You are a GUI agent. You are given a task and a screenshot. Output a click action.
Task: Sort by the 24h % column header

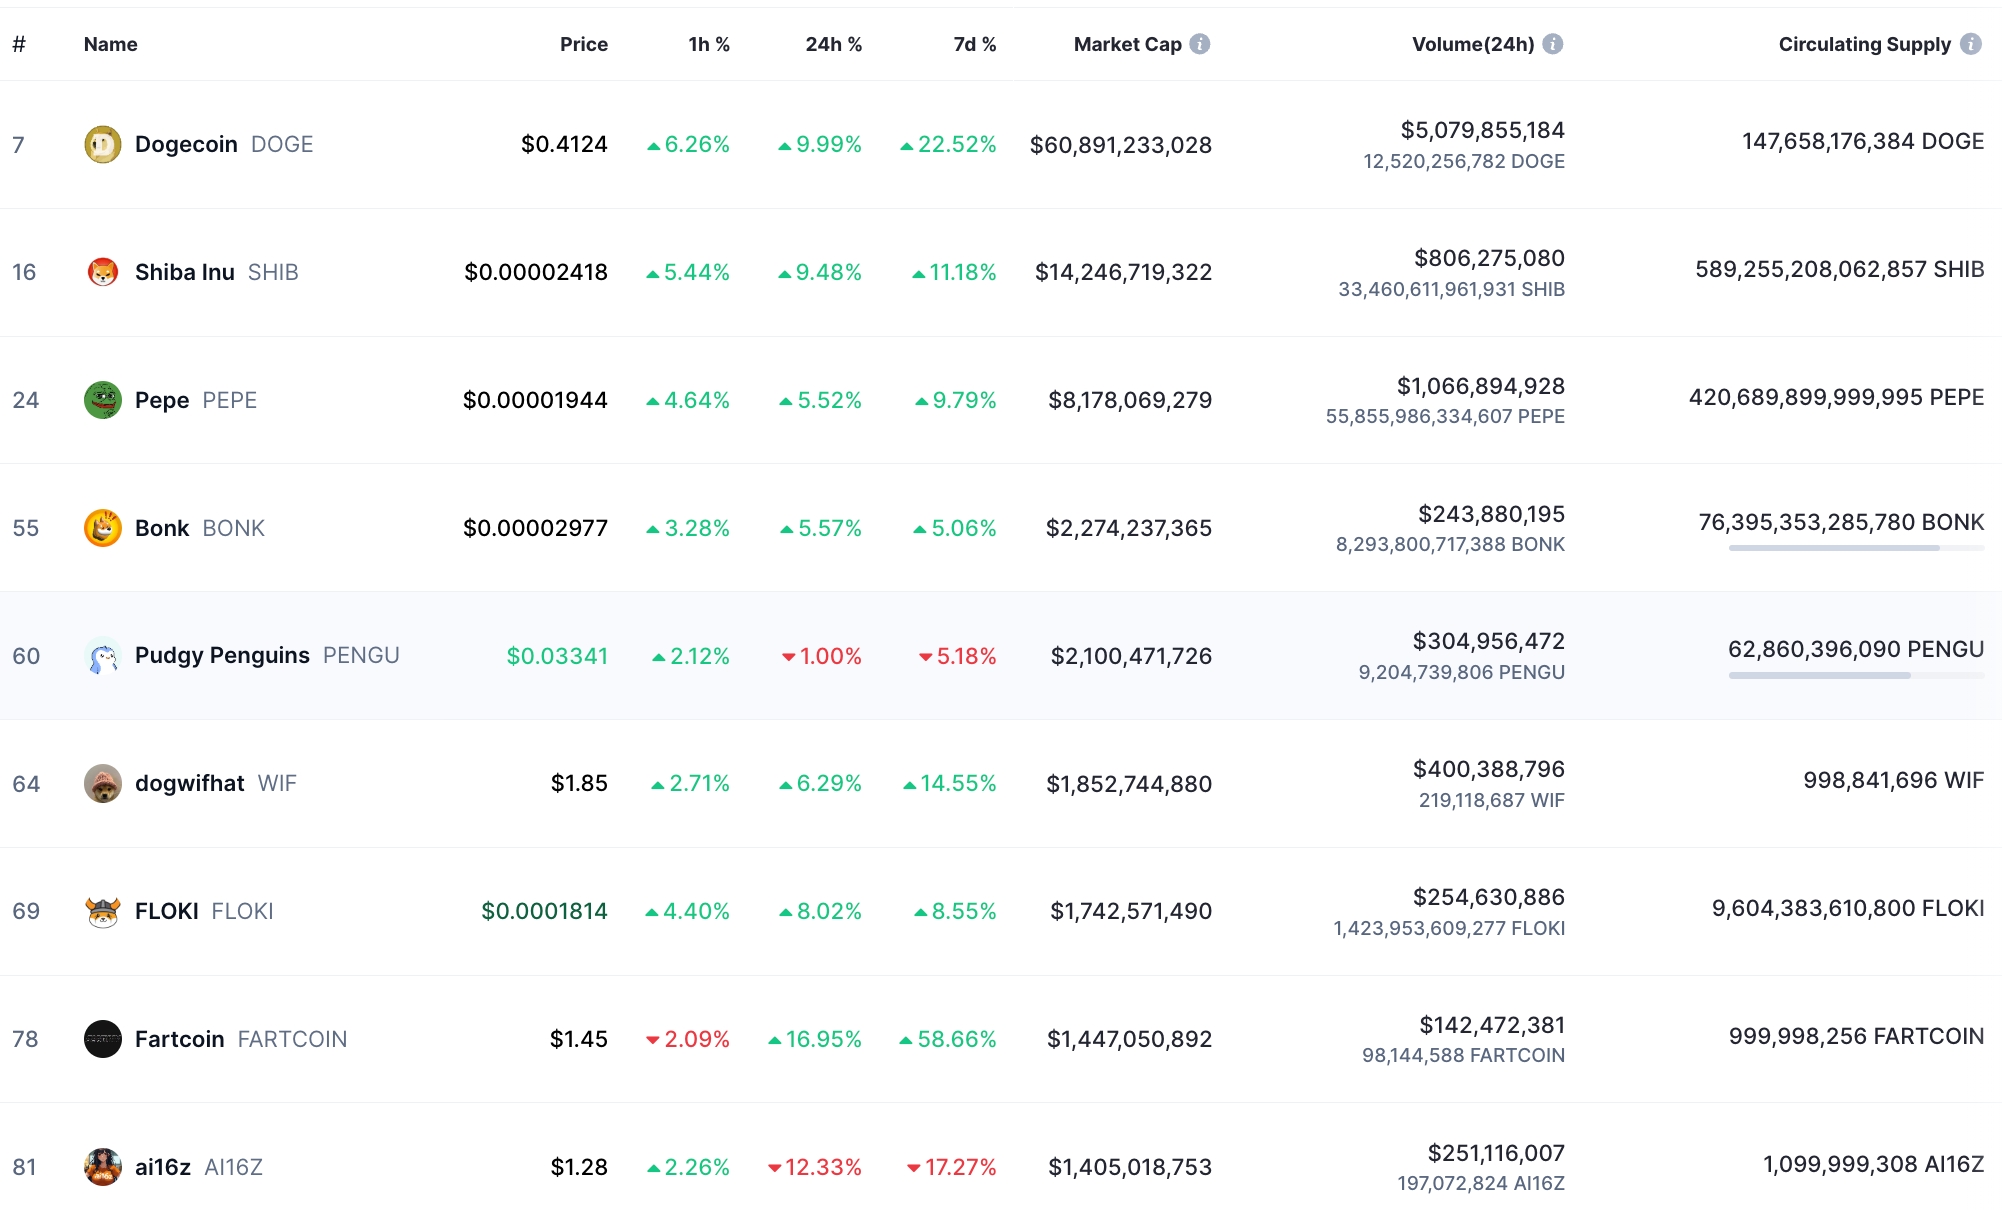(x=833, y=44)
